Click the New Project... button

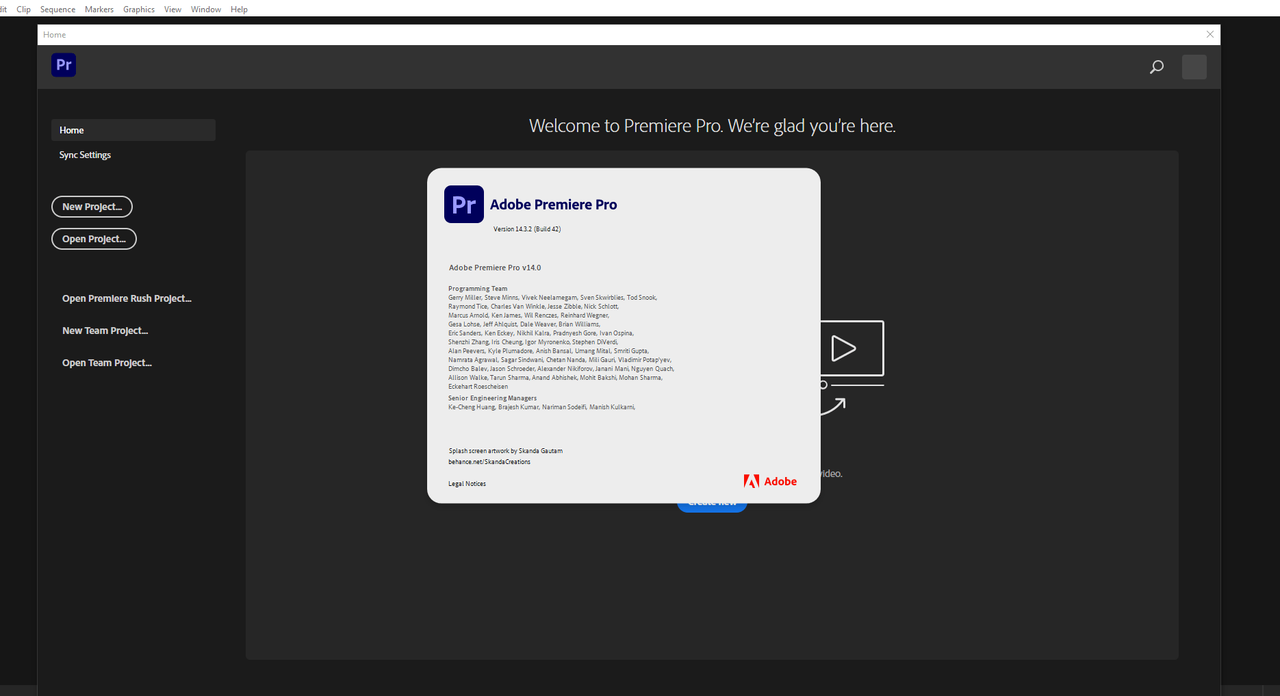click(92, 207)
